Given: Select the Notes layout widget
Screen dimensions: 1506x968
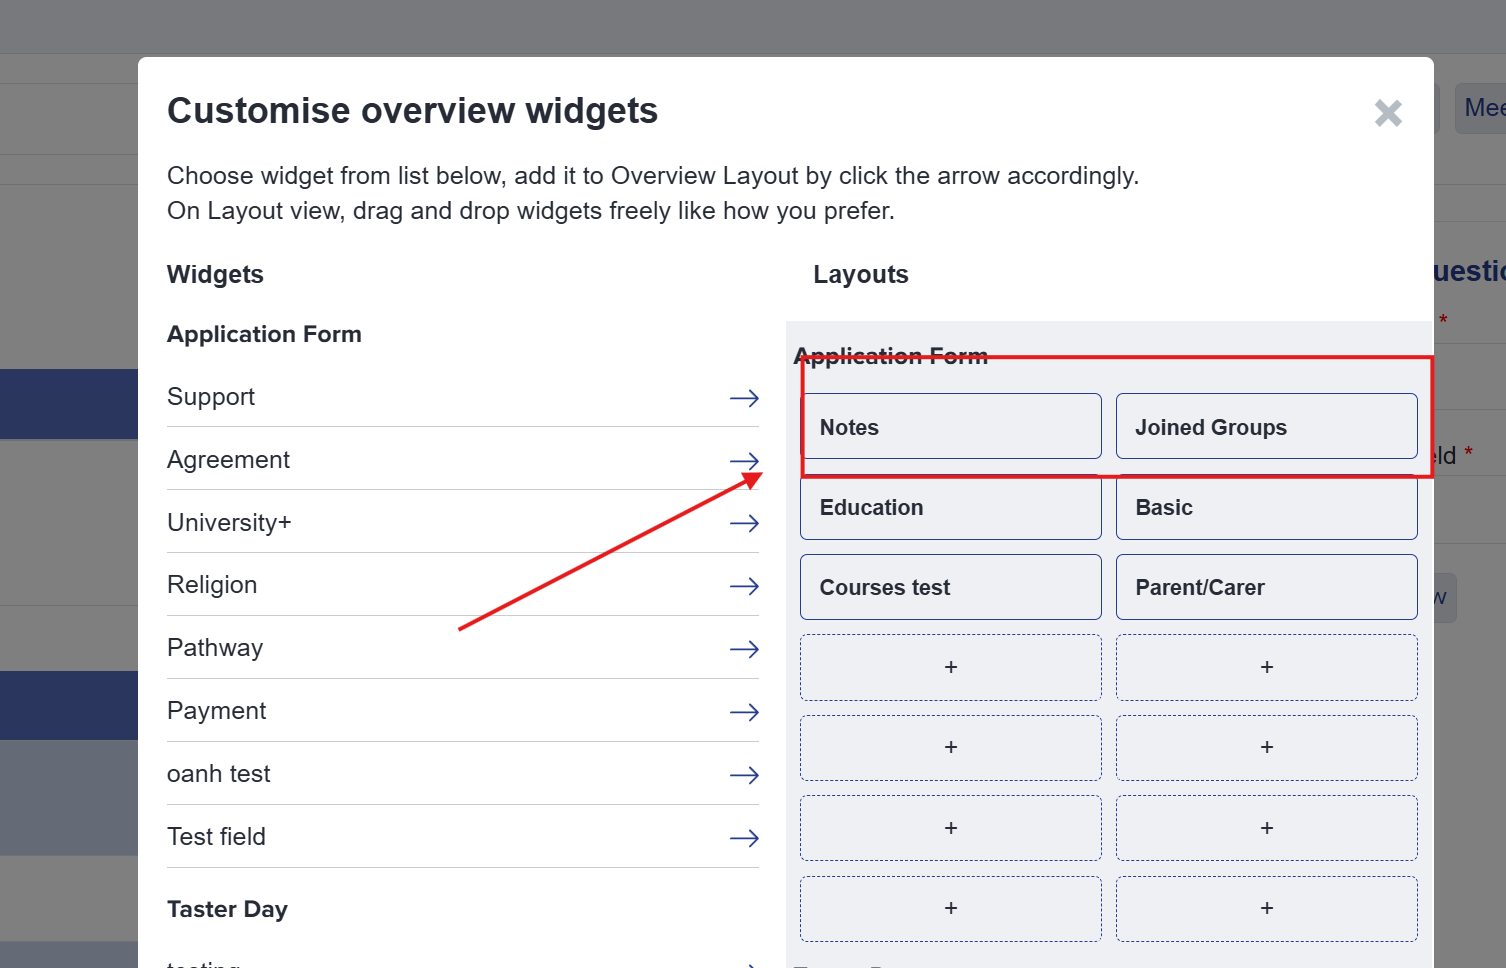Looking at the screenshot, I should click(x=950, y=427).
